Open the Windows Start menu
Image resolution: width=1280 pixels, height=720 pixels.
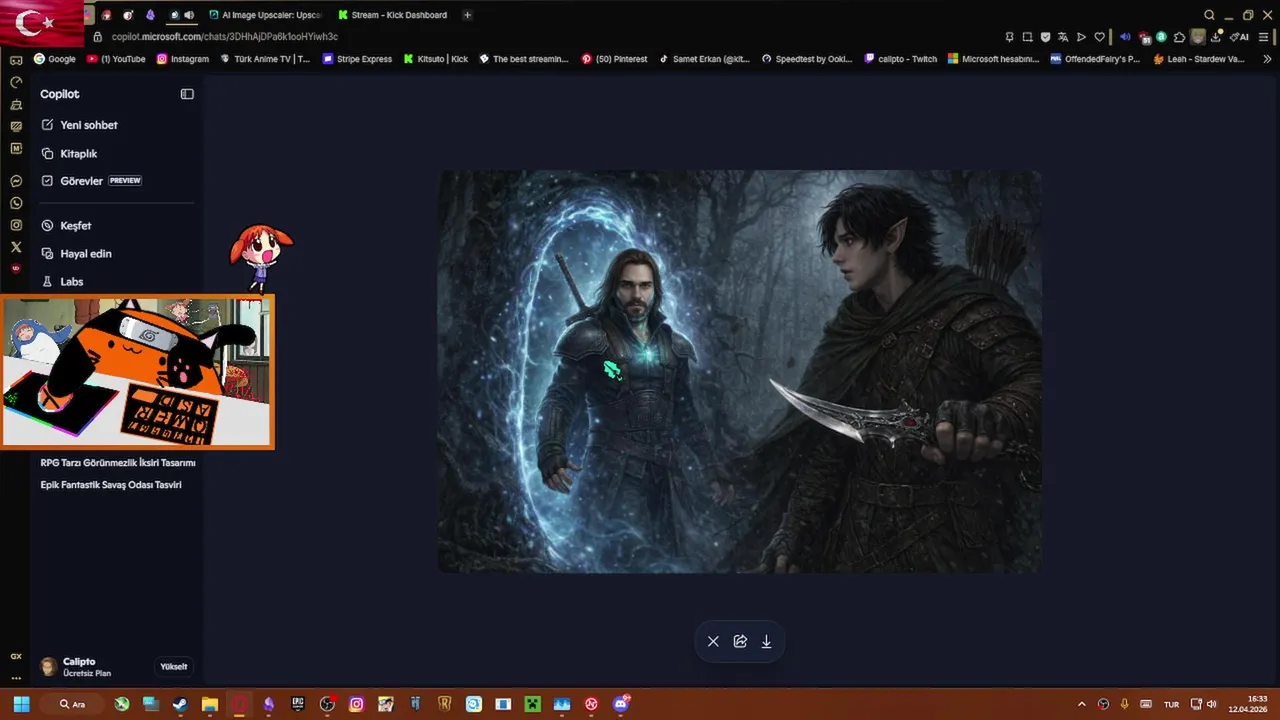[x=21, y=704]
